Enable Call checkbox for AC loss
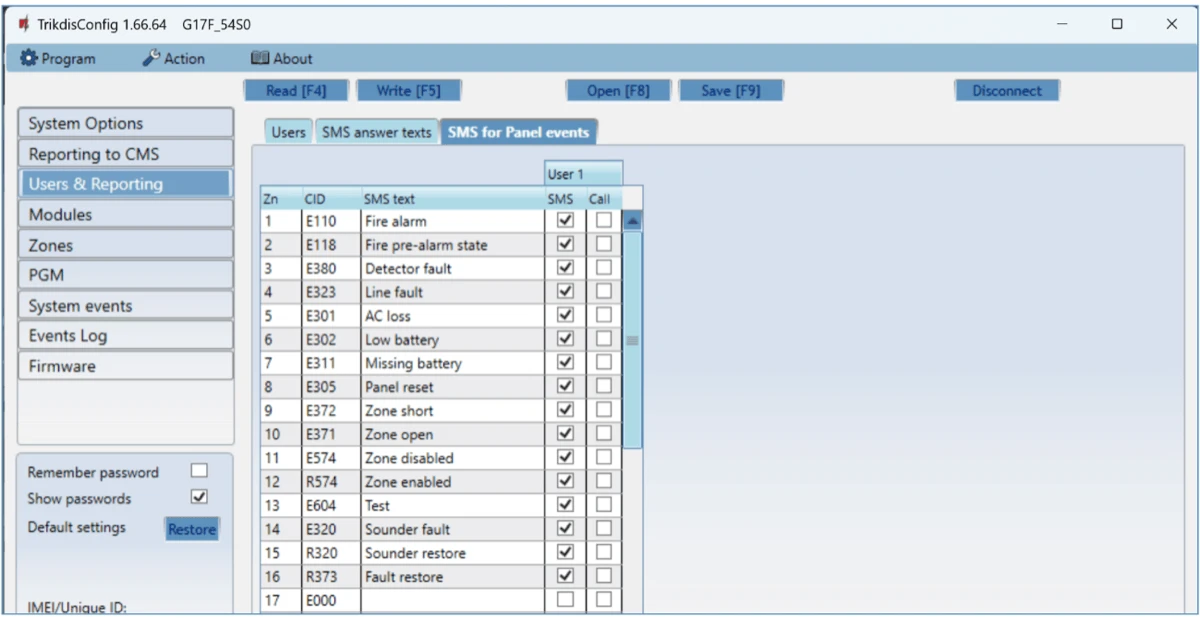This screenshot has width=1200, height=618. click(603, 316)
